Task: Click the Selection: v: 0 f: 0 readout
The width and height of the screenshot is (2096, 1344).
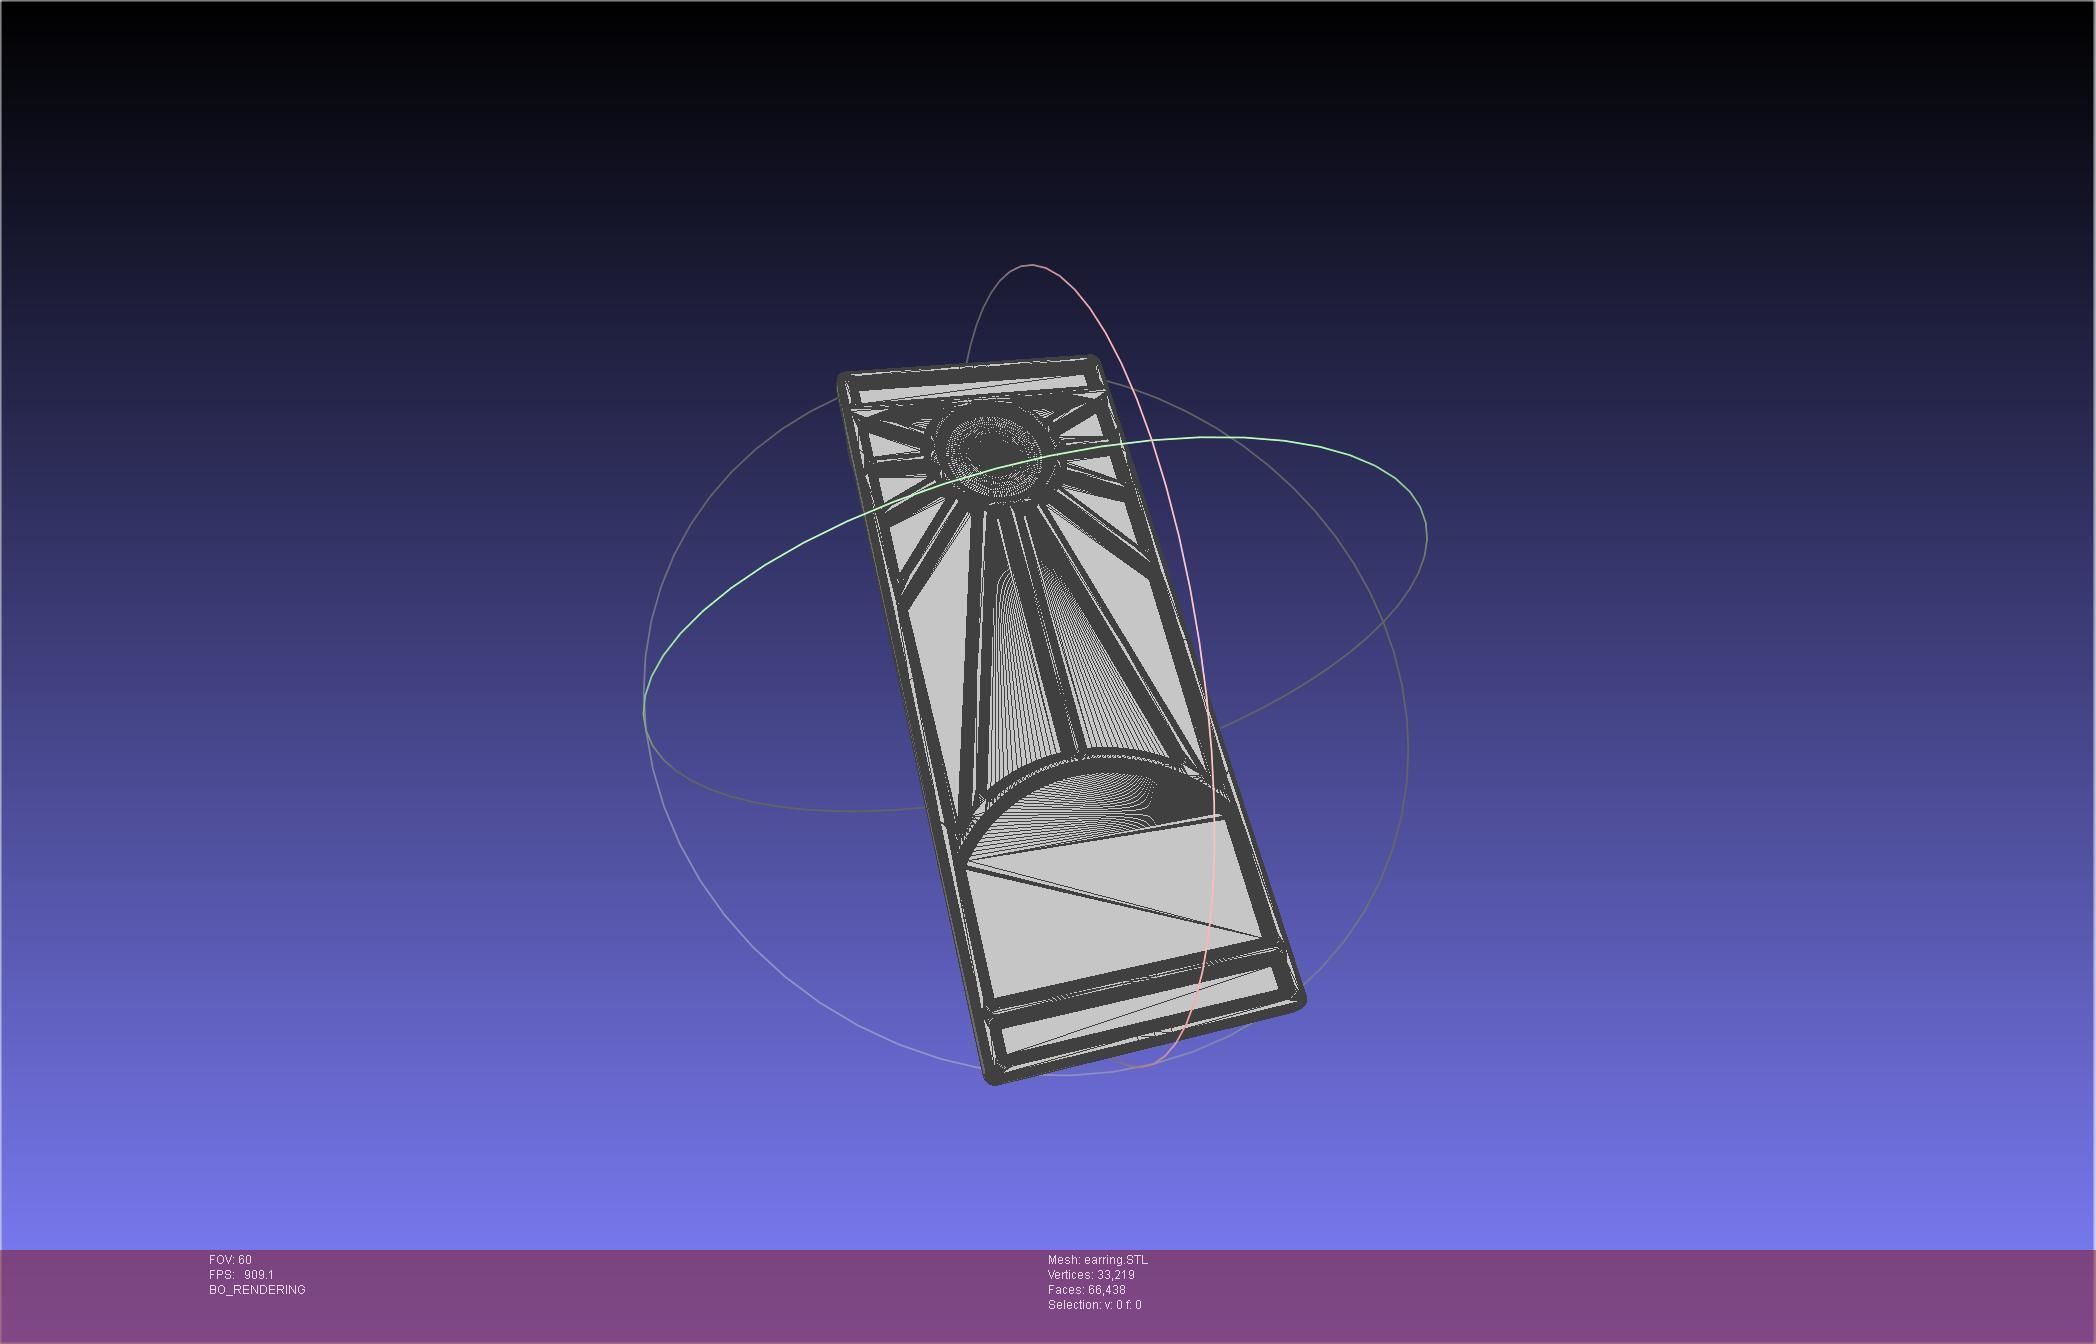Action: (1094, 1305)
